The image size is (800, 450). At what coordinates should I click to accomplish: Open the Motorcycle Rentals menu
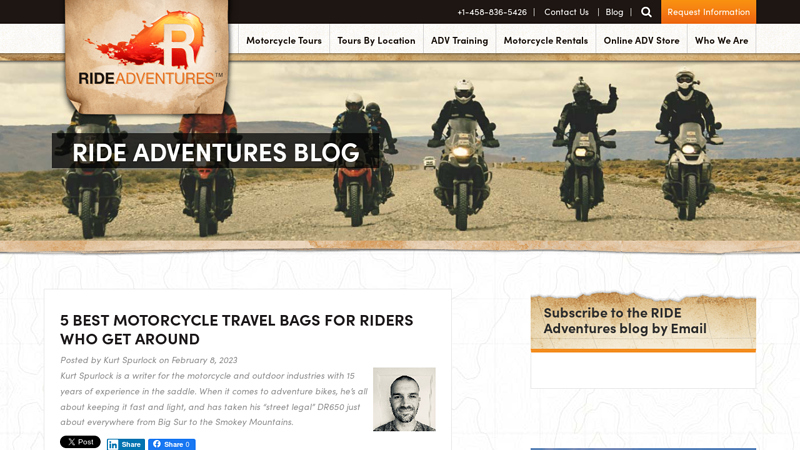(x=545, y=40)
